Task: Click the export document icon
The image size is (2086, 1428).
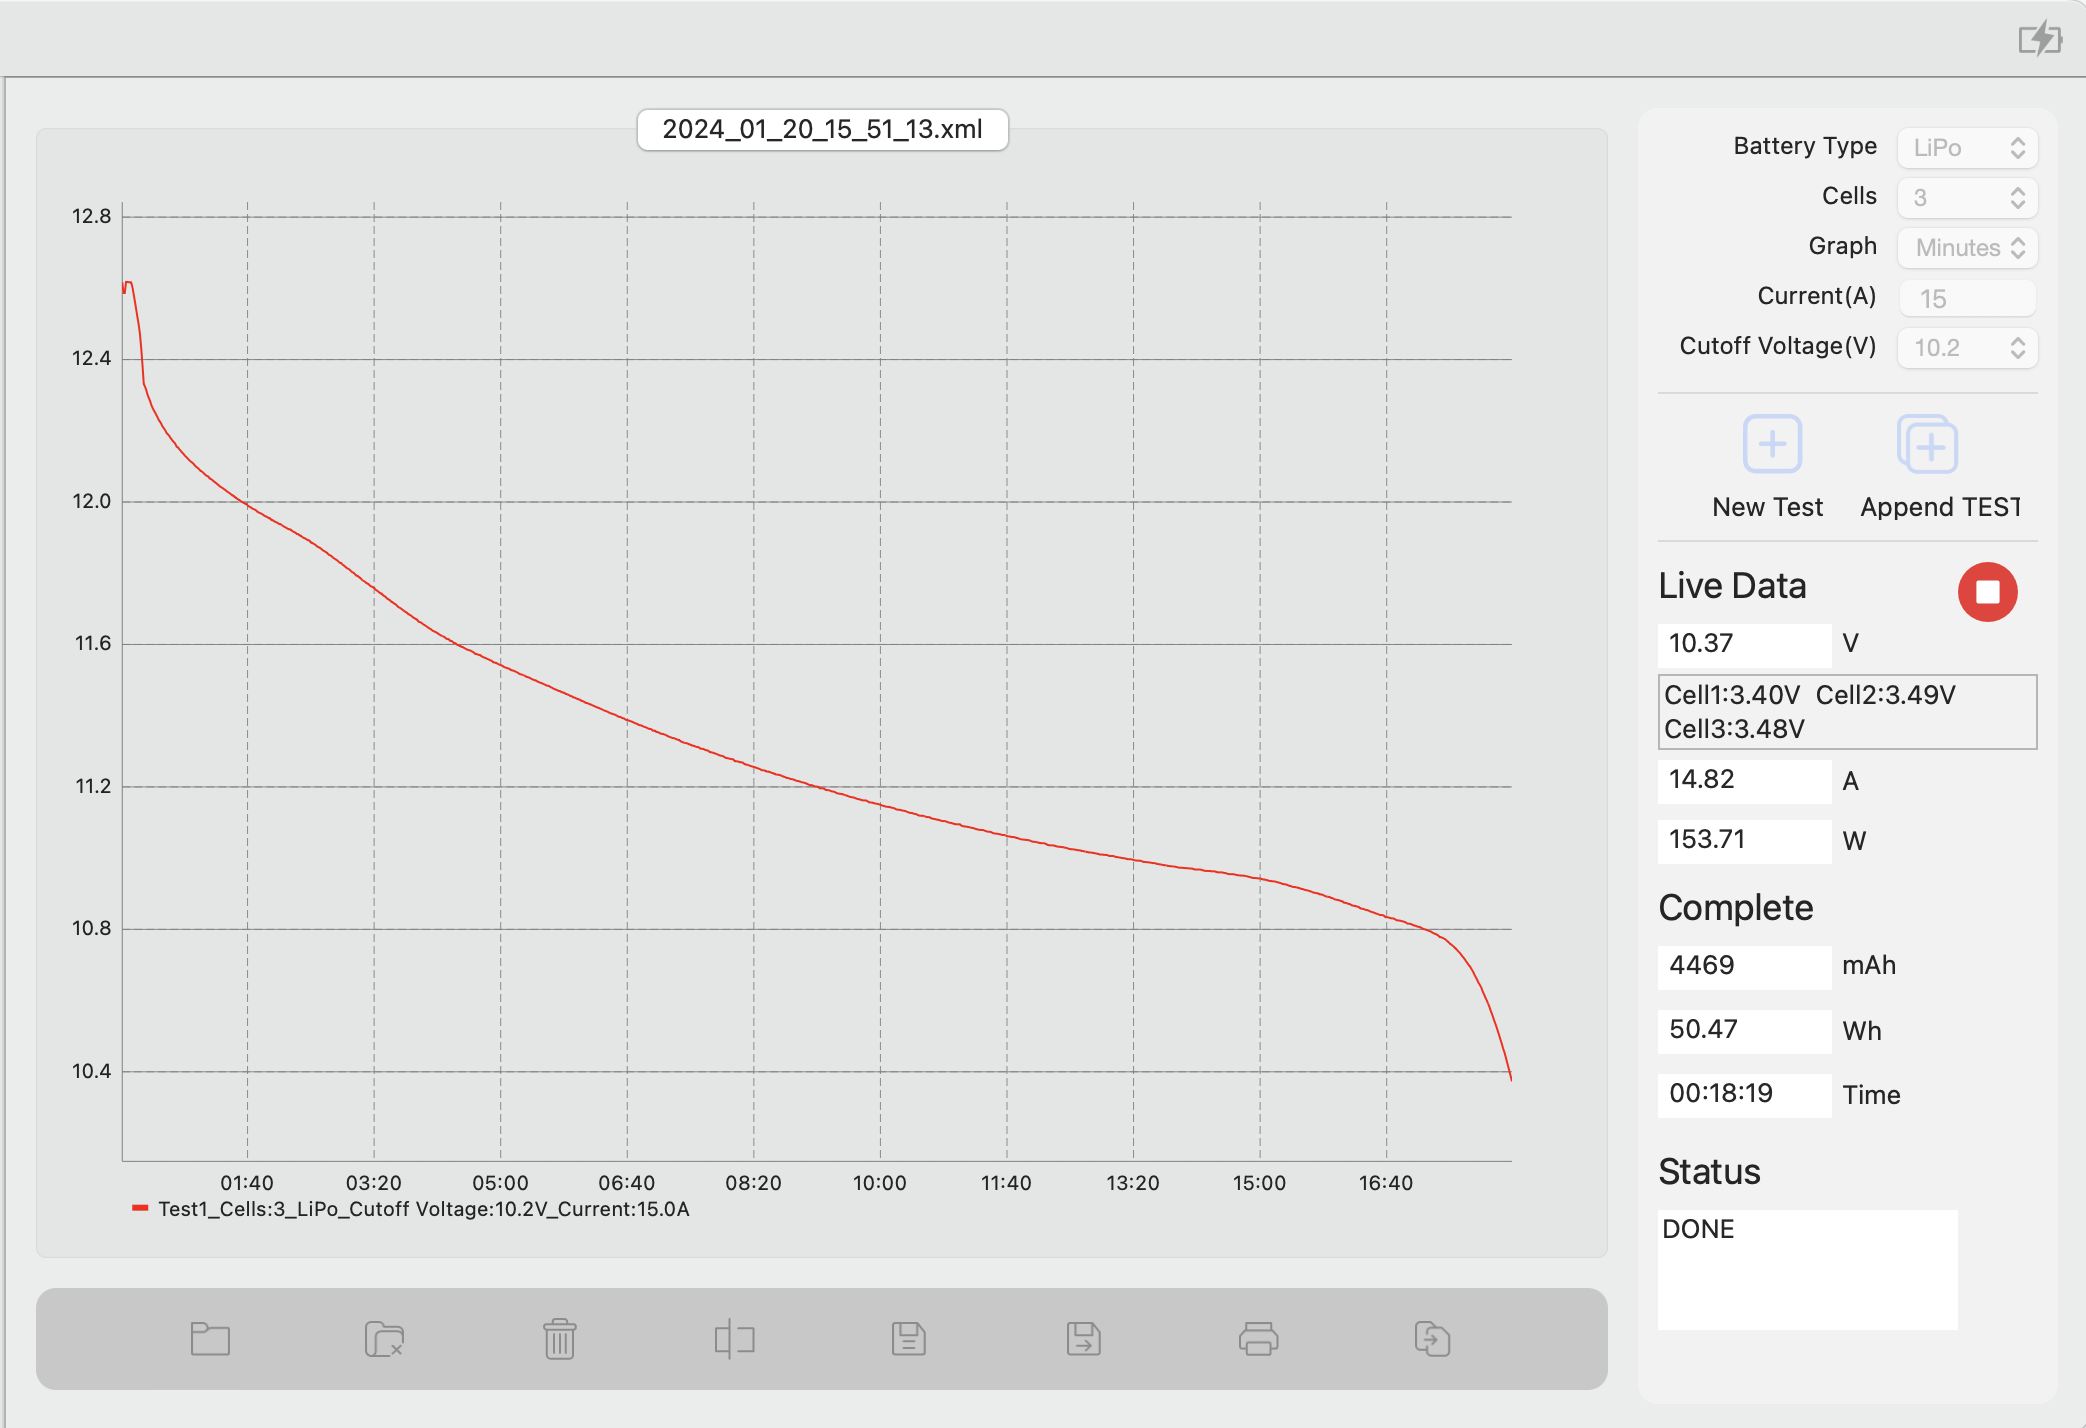Action: click(1432, 1339)
